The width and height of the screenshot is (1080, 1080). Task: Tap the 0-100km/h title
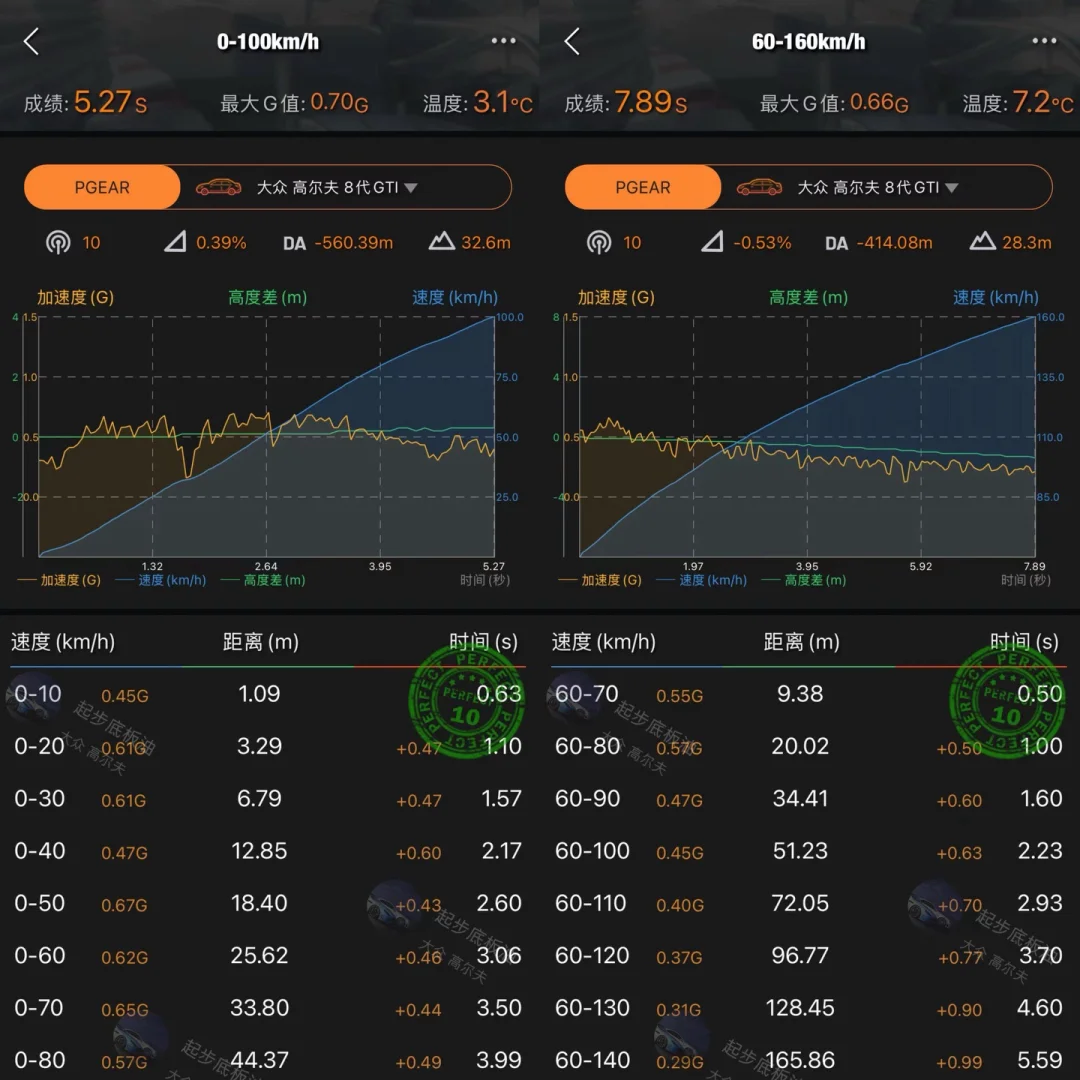pyautogui.click(x=268, y=41)
